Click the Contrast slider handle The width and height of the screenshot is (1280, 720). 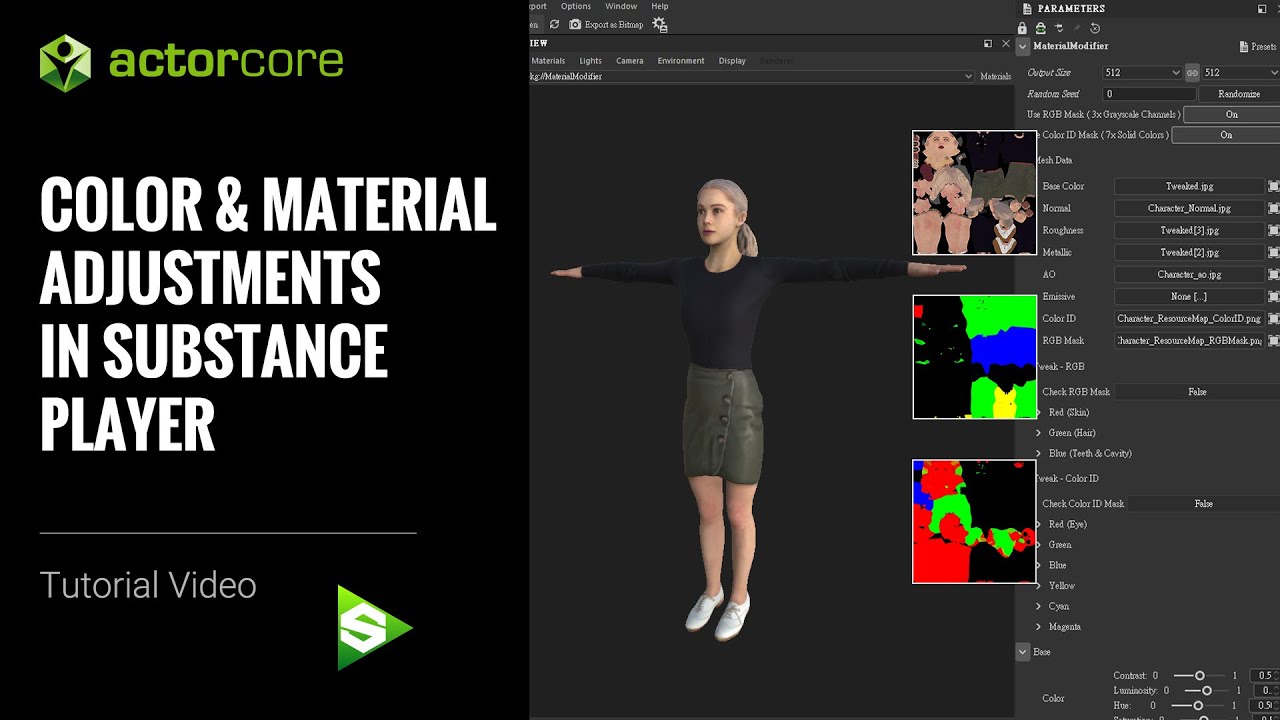pos(1200,676)
